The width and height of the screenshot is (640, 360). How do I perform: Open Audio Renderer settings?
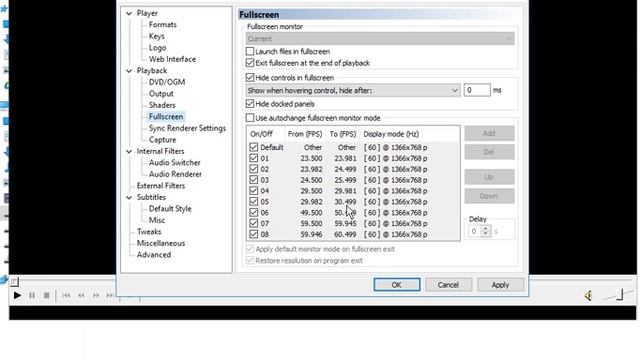click(x=175, y=174)
